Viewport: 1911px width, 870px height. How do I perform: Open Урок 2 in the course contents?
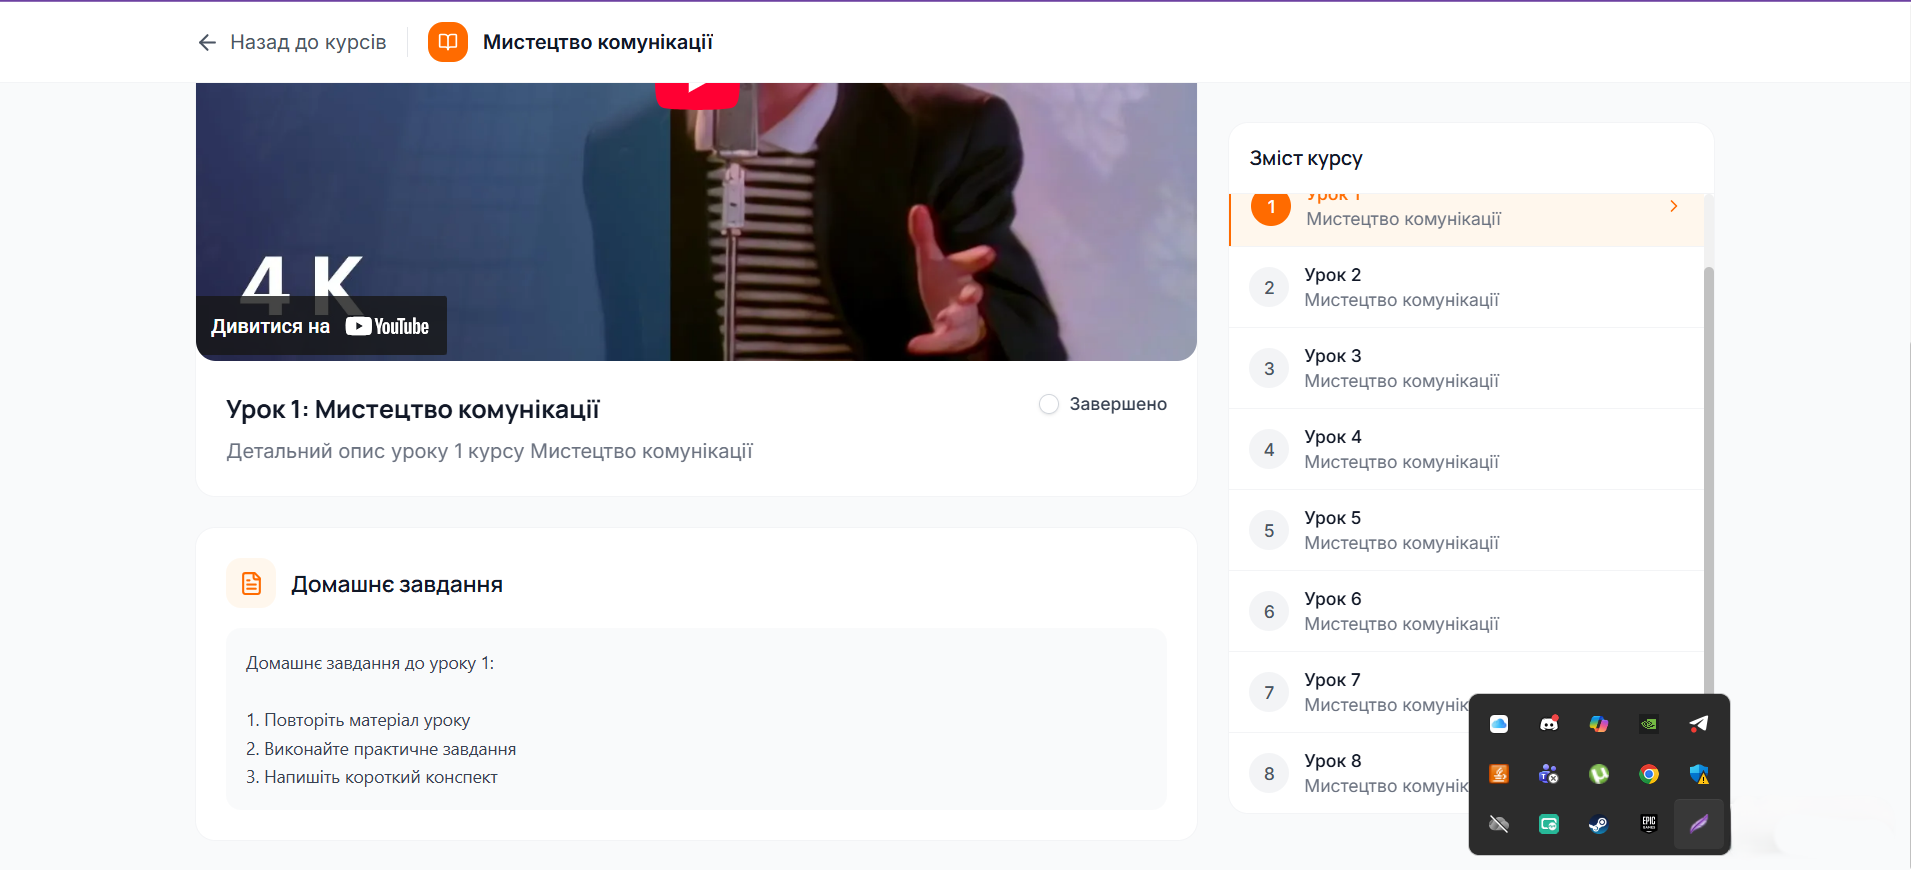pyautogui.click(x=1466, y=287)
